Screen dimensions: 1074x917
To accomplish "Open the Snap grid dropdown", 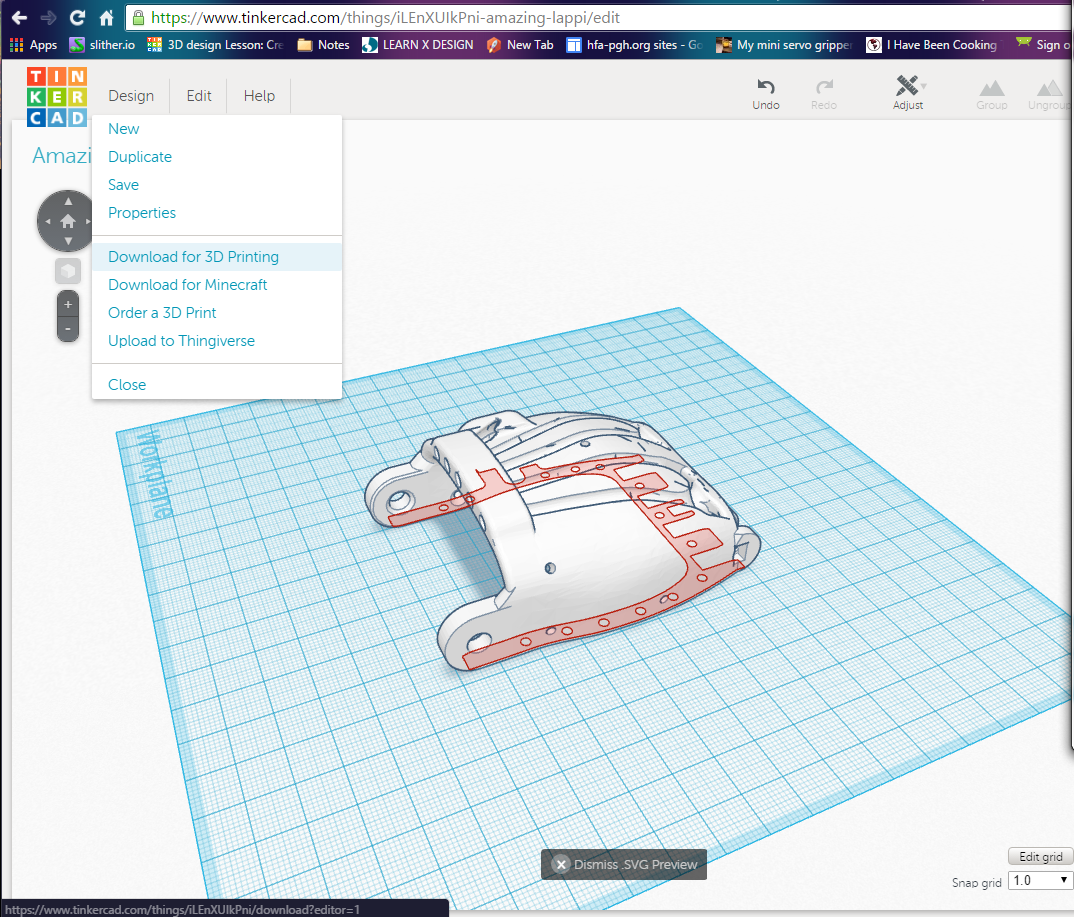I will click(1040, 881).
